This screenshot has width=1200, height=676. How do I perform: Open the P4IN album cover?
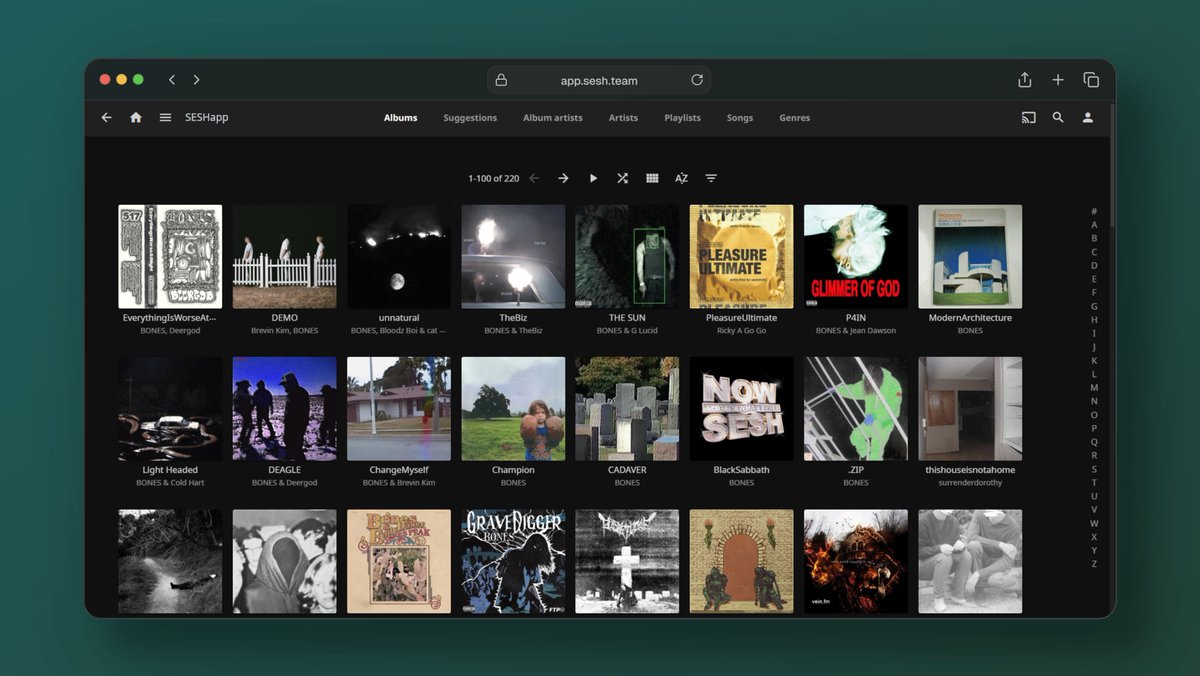click(856, 256)
